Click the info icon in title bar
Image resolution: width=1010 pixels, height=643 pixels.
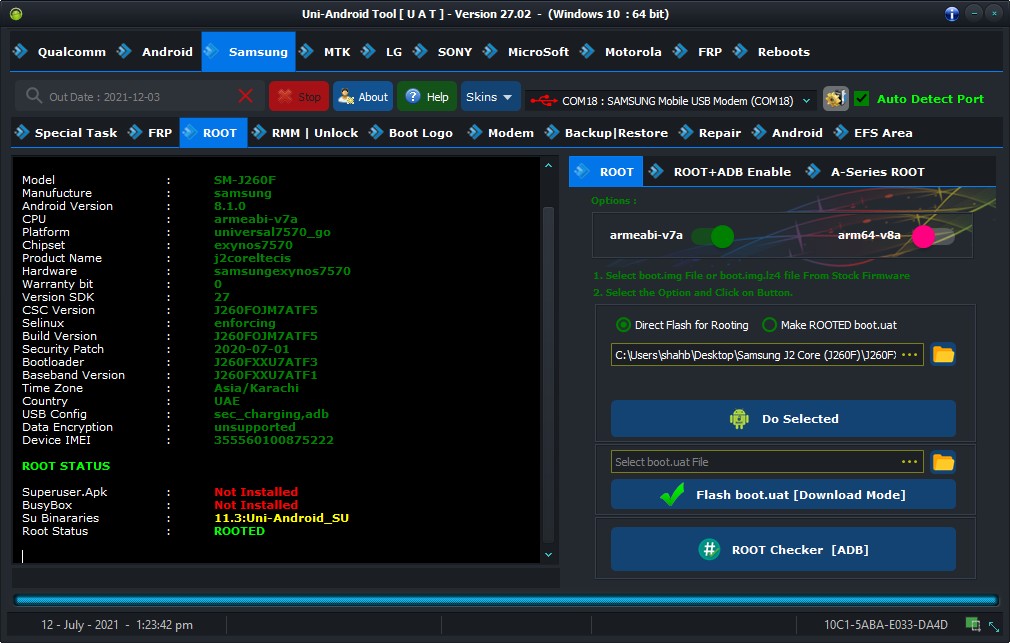(951, 14)
